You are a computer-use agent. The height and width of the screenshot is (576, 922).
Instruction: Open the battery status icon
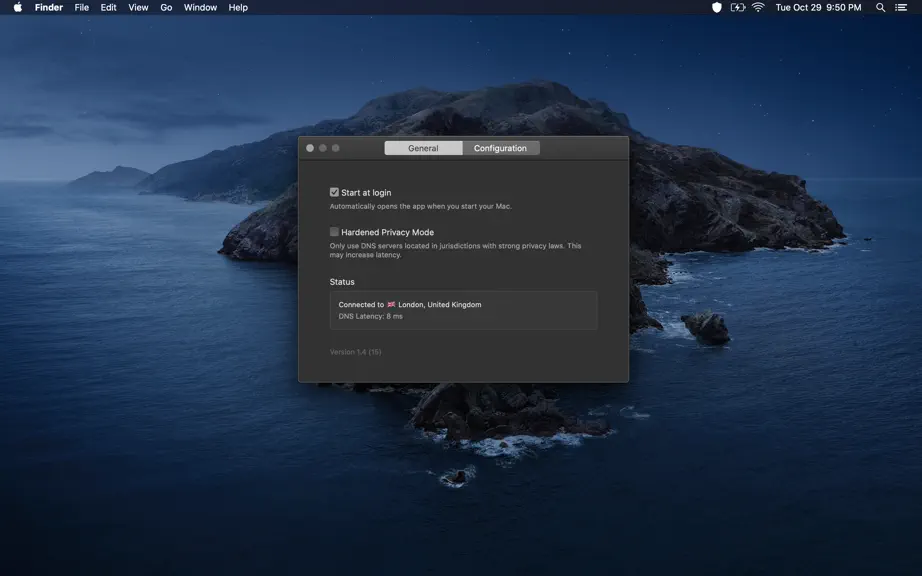tap(737, 8)
